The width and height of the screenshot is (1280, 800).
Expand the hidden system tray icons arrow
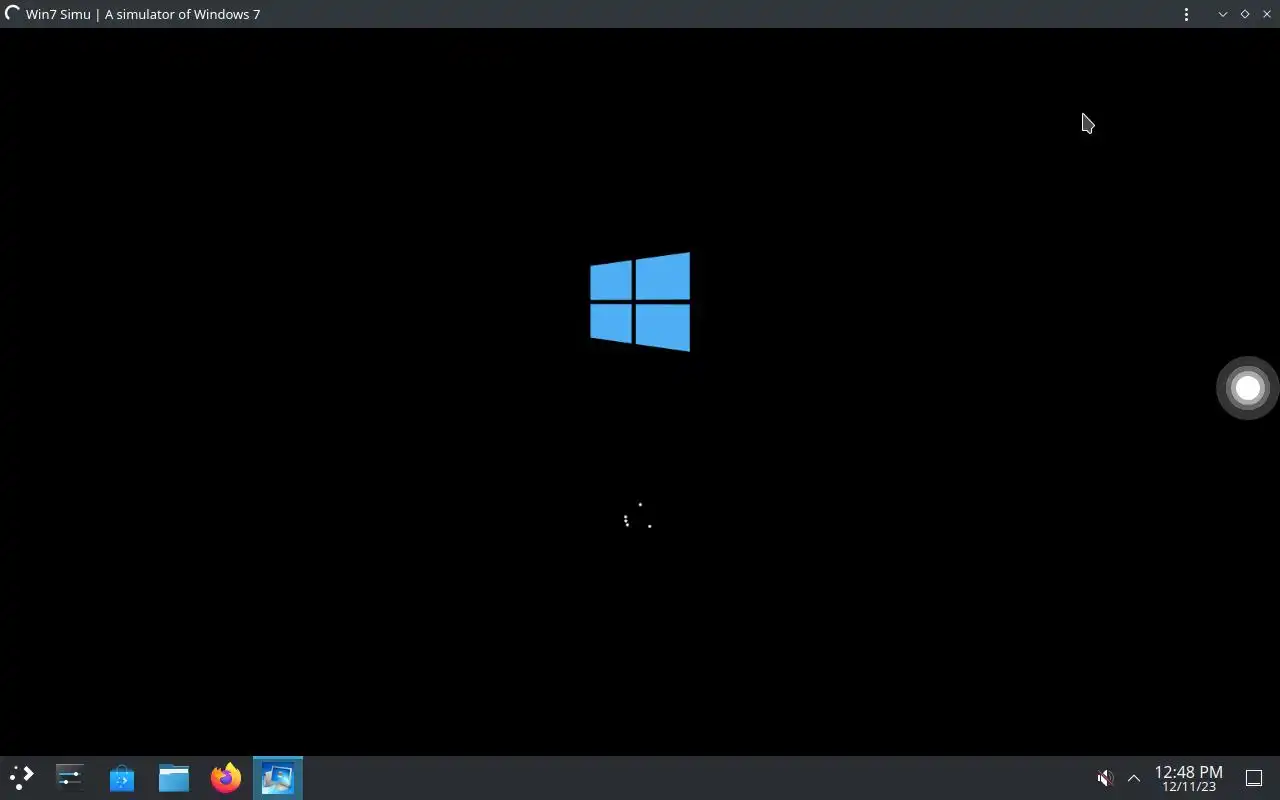1134,778
